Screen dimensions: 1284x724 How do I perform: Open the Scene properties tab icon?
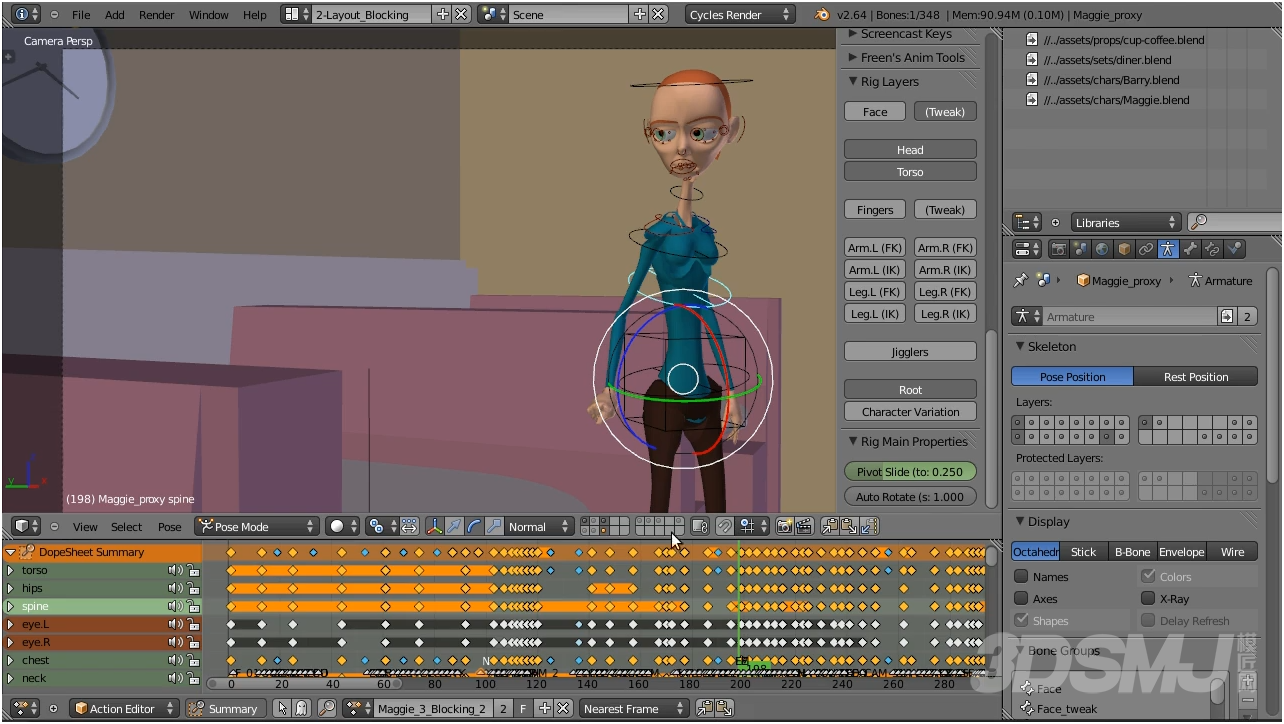point(1081,250)
